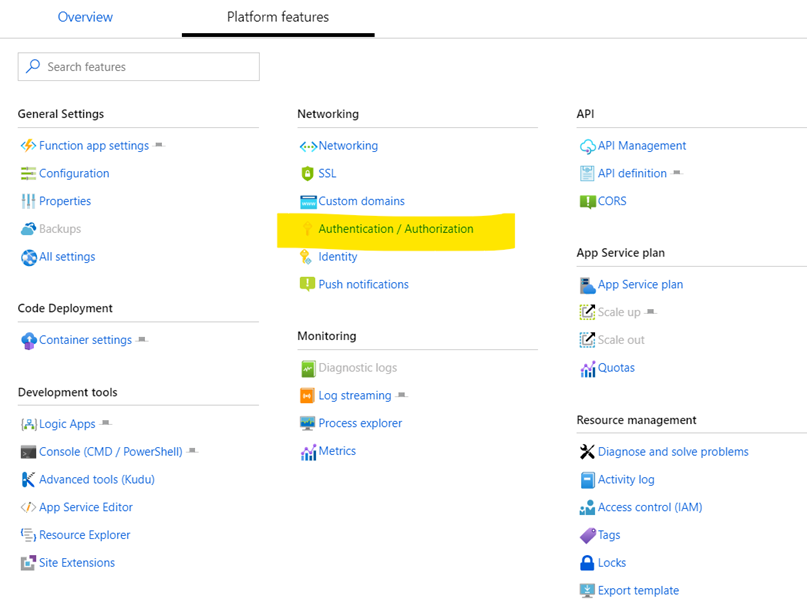Screen dimensions: 807x606
Task: Click the Custom domains icon
Action: point(307,202)
